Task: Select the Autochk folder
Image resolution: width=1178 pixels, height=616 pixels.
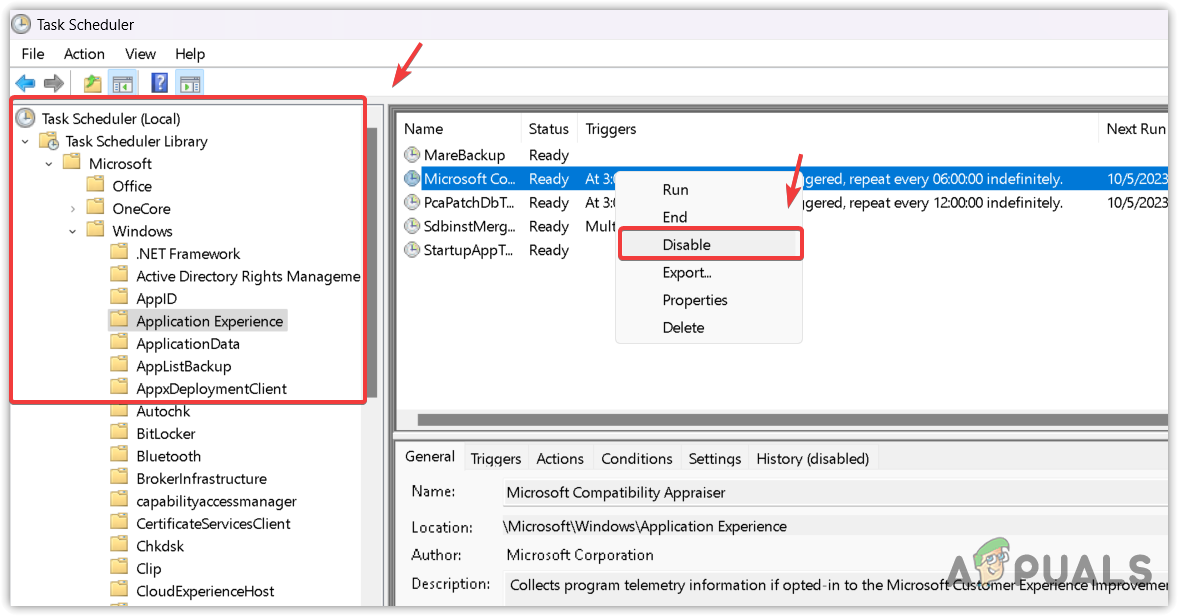Action: click(163, 412)
